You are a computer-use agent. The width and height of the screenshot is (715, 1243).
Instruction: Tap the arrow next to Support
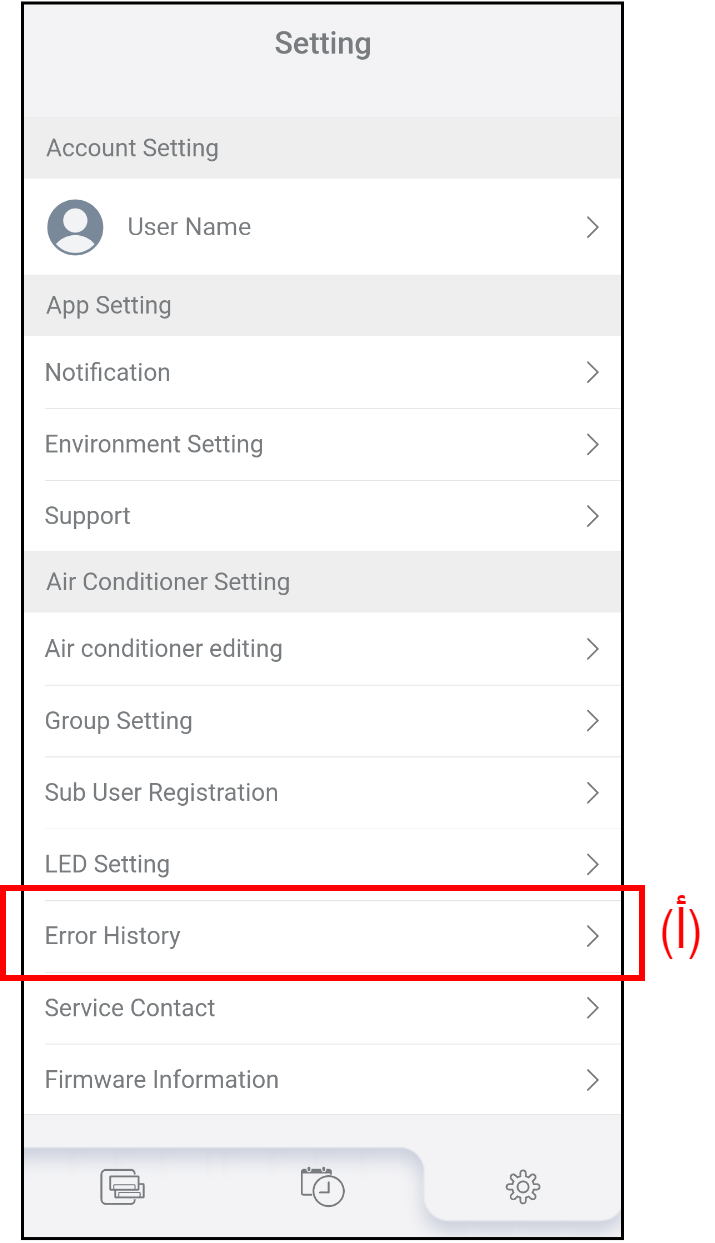[x=592, y=516]
